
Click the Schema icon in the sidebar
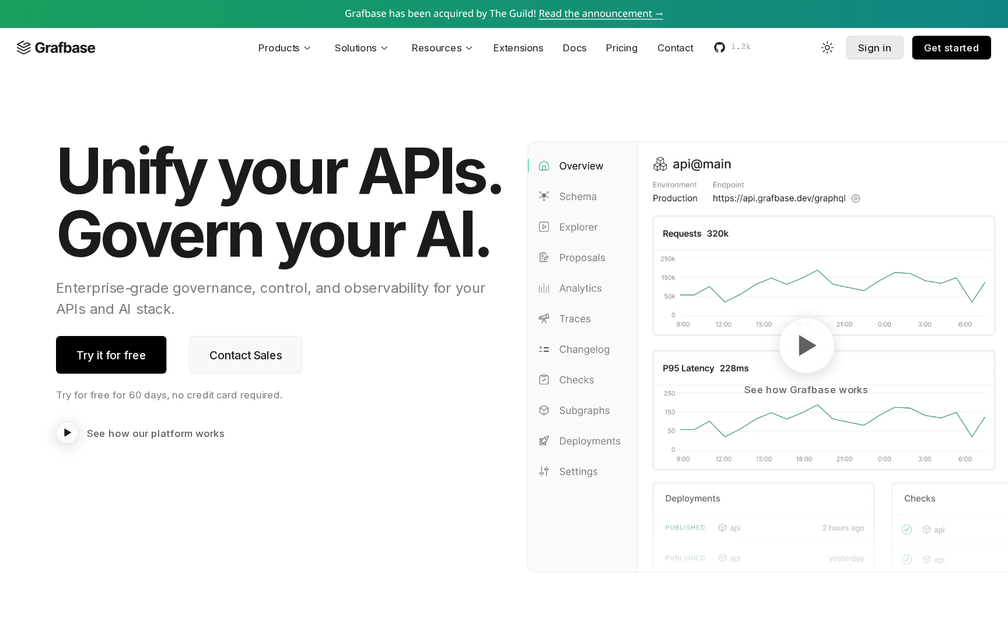[x=544, y=196]
